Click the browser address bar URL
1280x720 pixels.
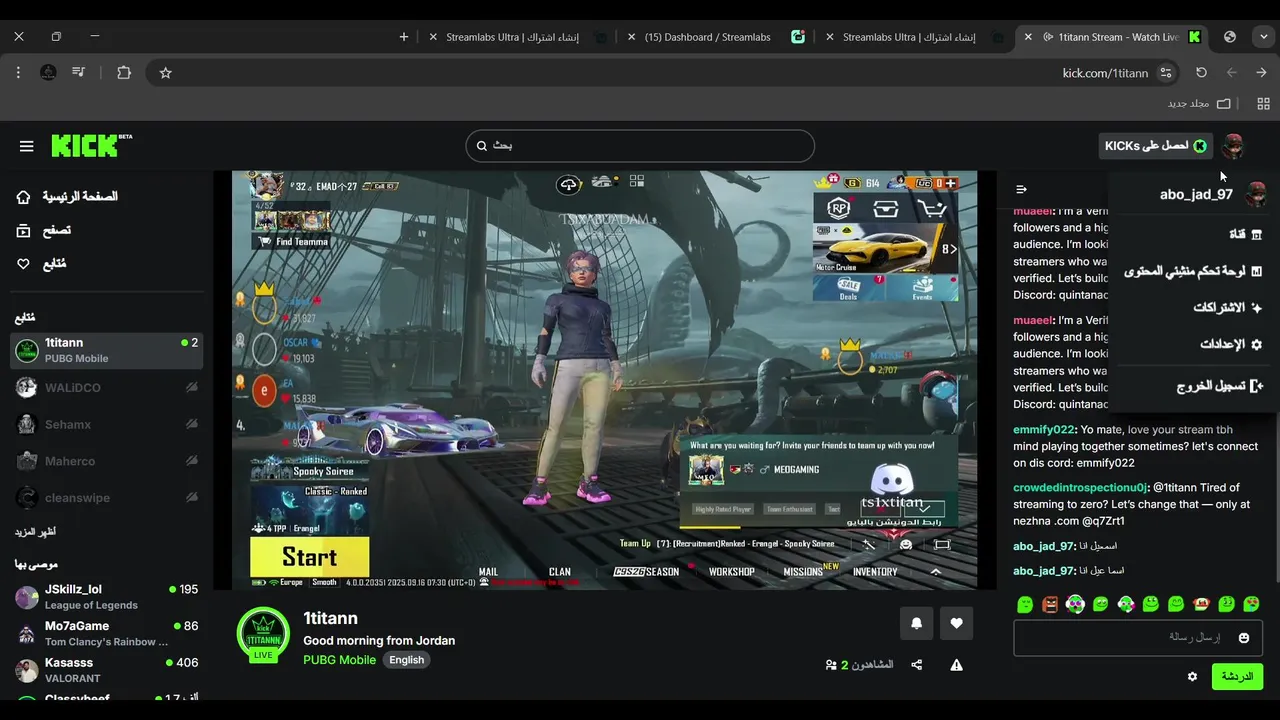point(1105,73)
